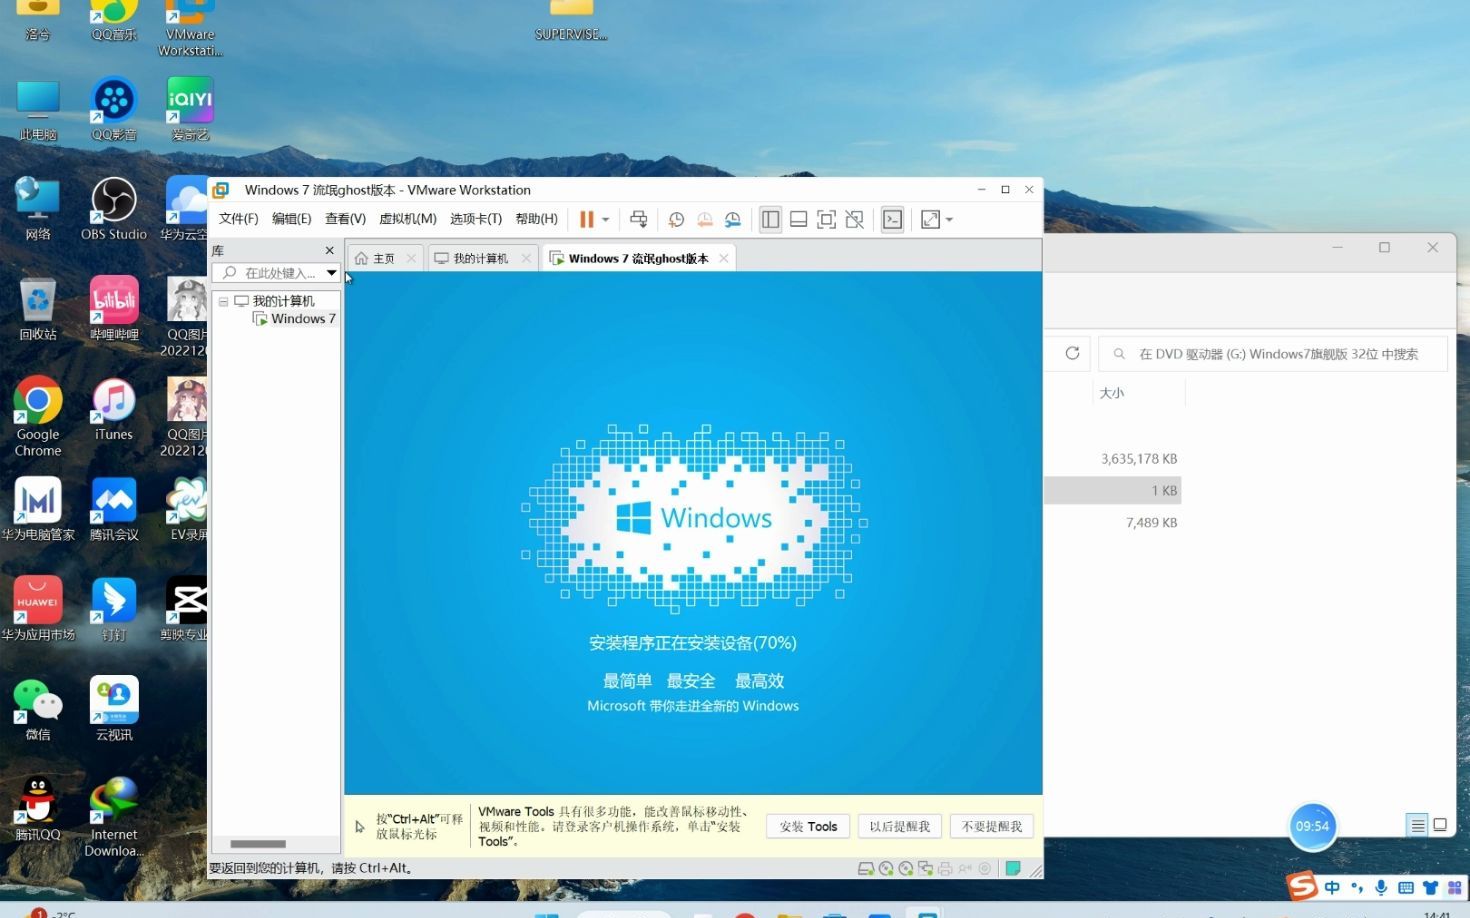This screenshot has height=918, width=1470.
Task: Click the 安装 Tools button
Action: (x=808, y=826)
